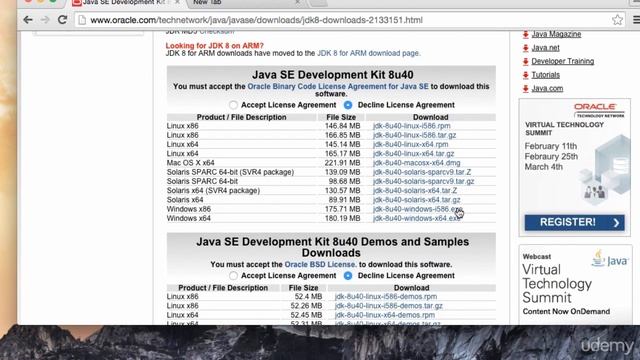
Task: Open Oracle Binary Code License Agreement link
Action: click(x=338, y=87)
